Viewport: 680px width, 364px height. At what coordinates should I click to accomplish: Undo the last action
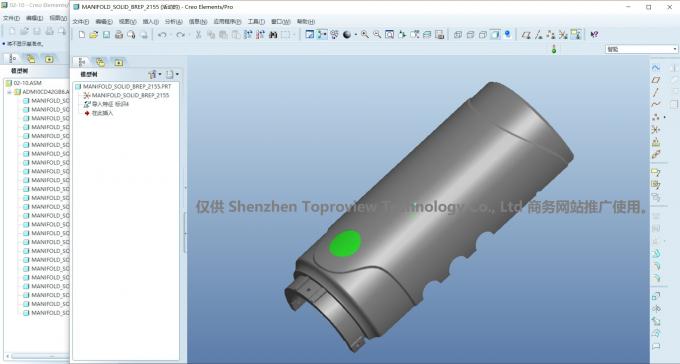[x=162, y=35]
